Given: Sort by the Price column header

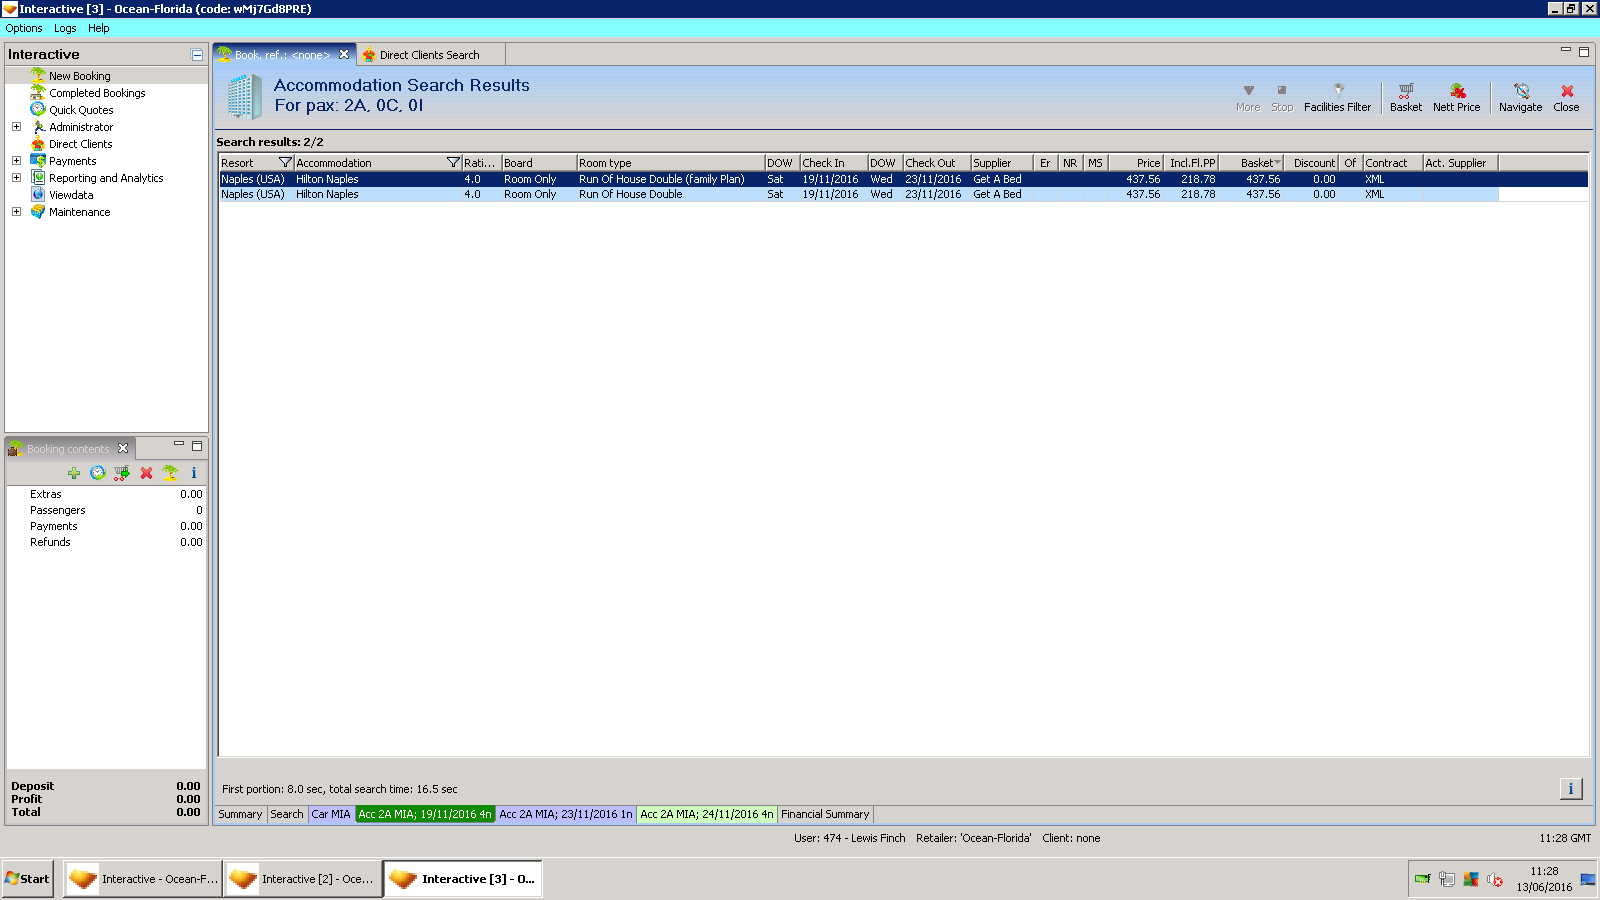Looking at the screenshot, I should click(1136, 163).
